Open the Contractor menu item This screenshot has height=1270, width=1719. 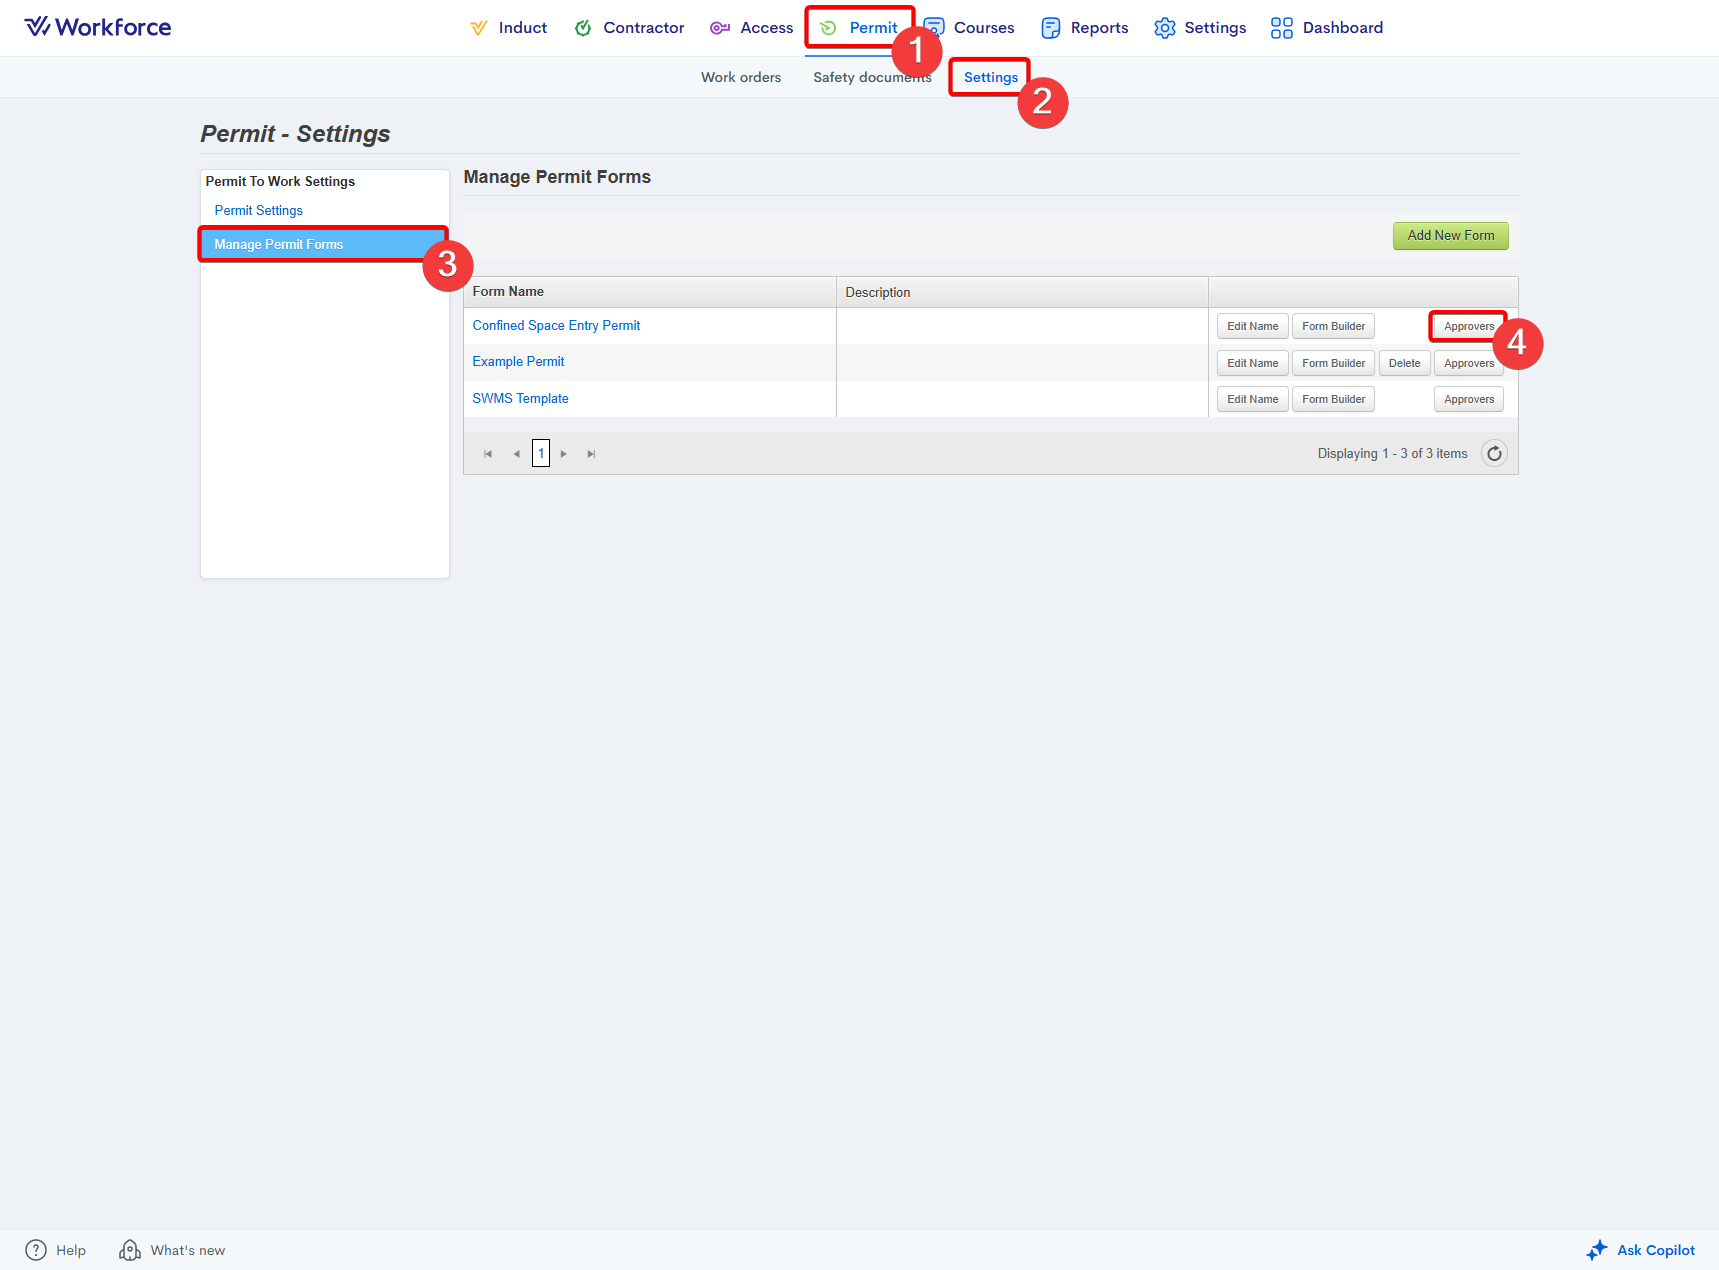629,28
